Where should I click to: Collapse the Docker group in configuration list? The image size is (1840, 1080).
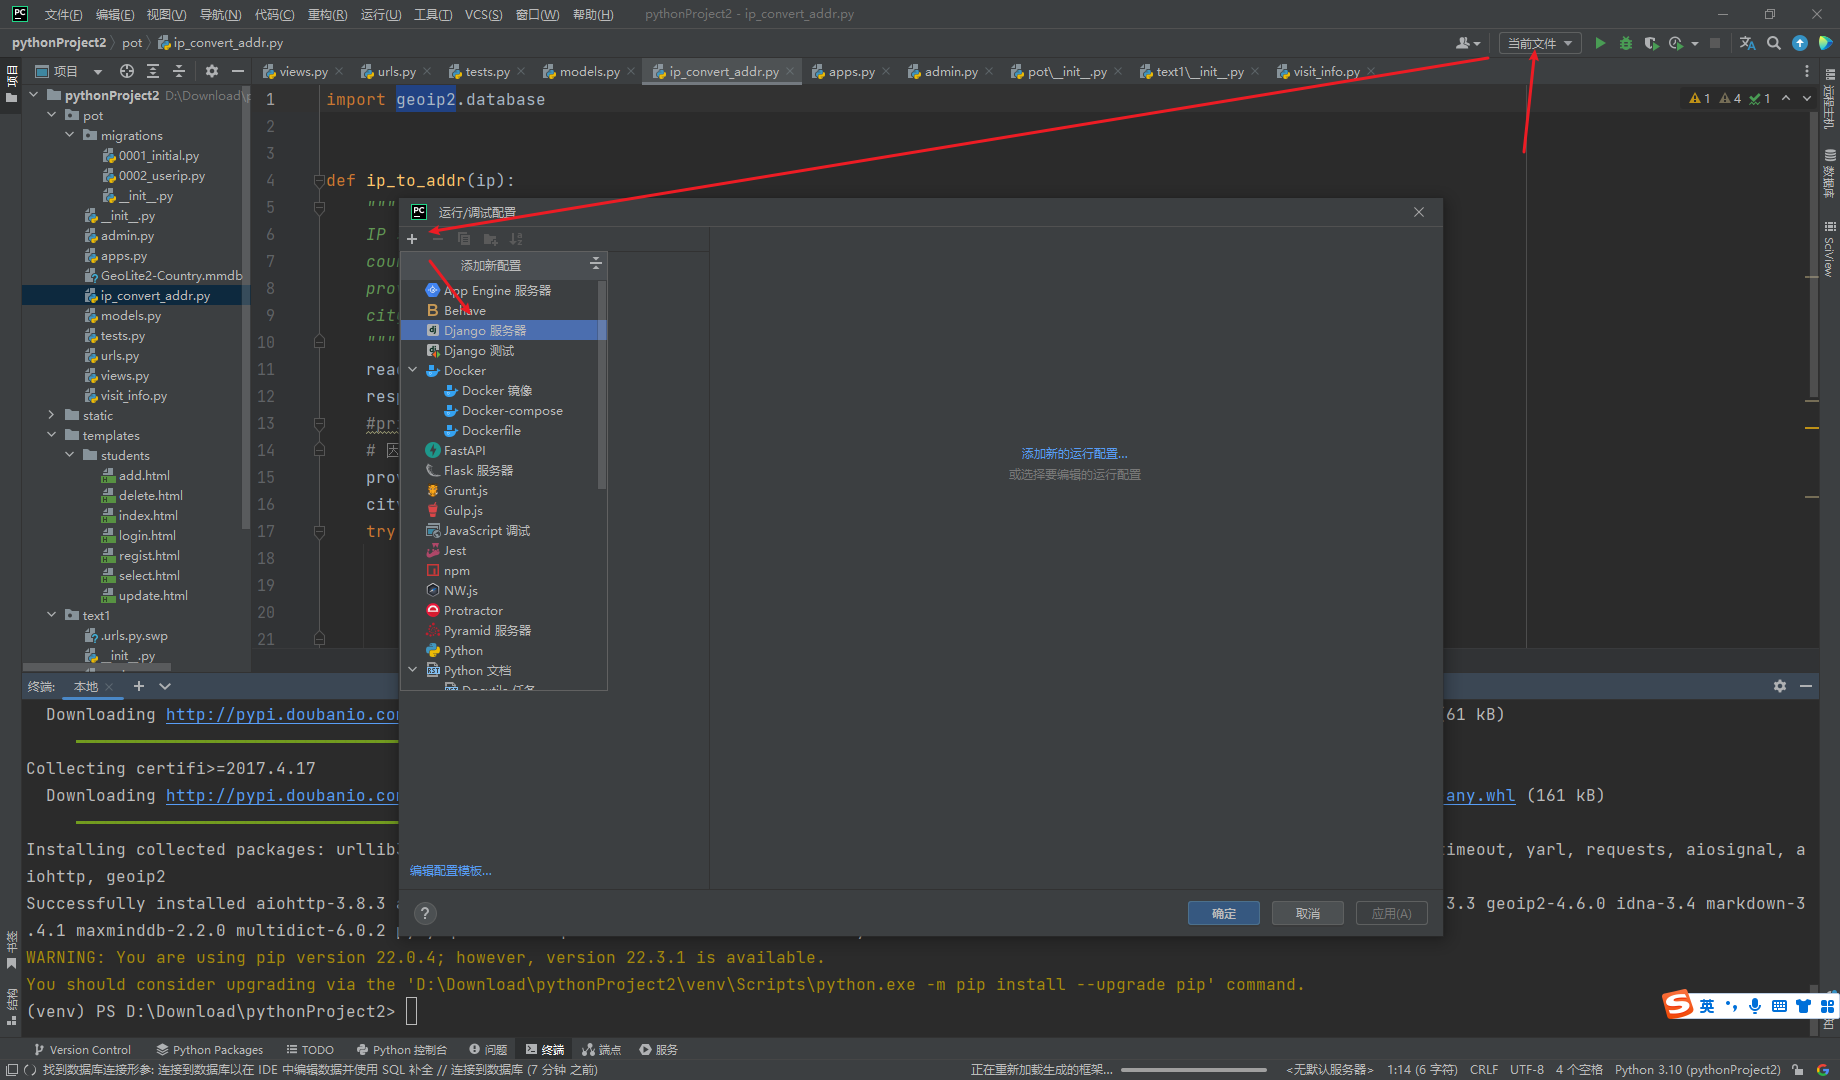413,370
